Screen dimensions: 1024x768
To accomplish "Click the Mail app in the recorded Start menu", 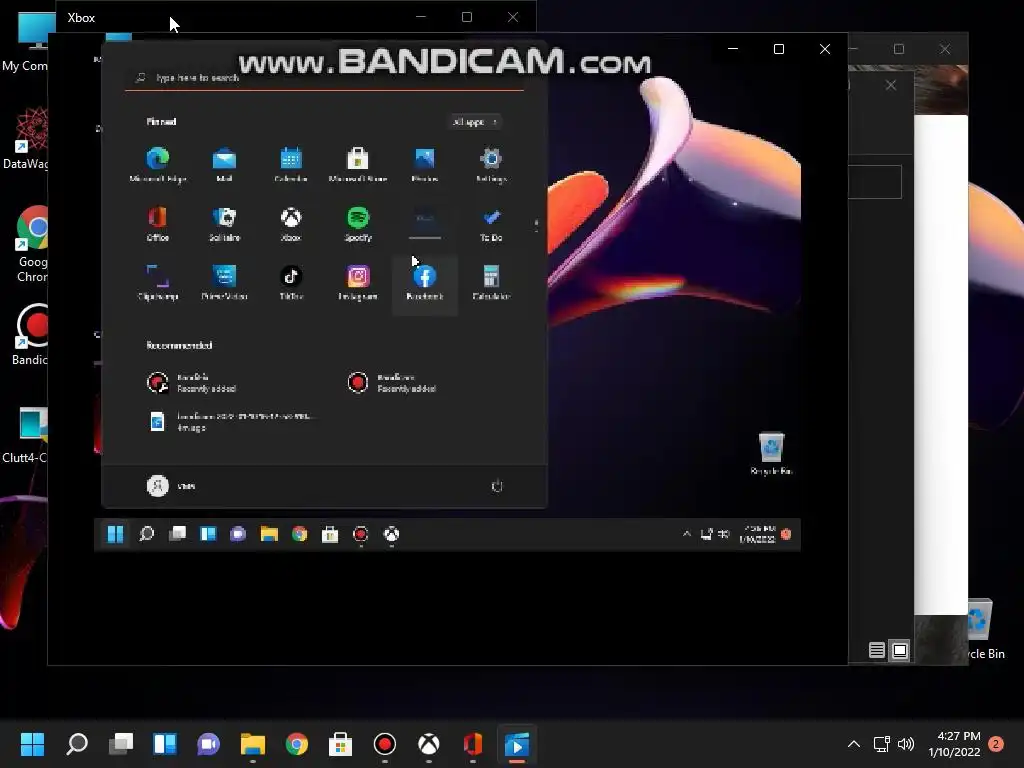I will click(x=224, y=165).
